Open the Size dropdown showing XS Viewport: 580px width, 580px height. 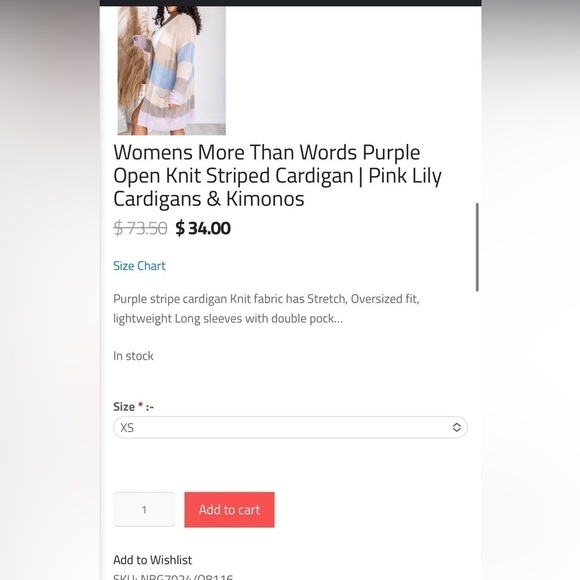coord(290,428)
